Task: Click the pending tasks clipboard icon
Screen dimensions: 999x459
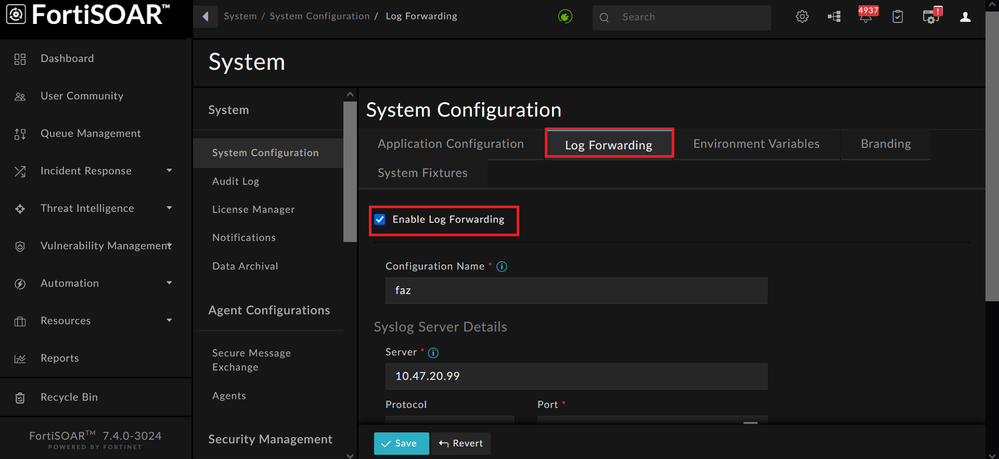Action: click(x=898, y=17)
